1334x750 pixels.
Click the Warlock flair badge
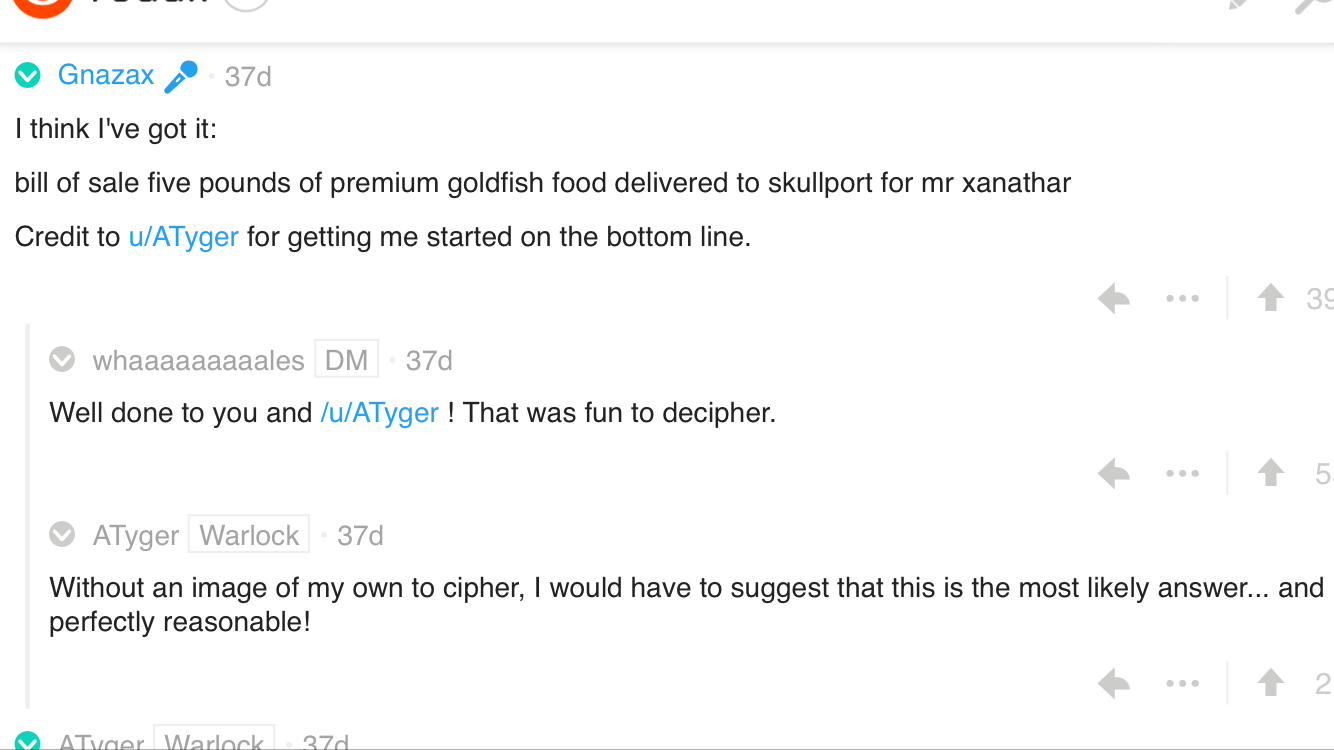(249, 535)
